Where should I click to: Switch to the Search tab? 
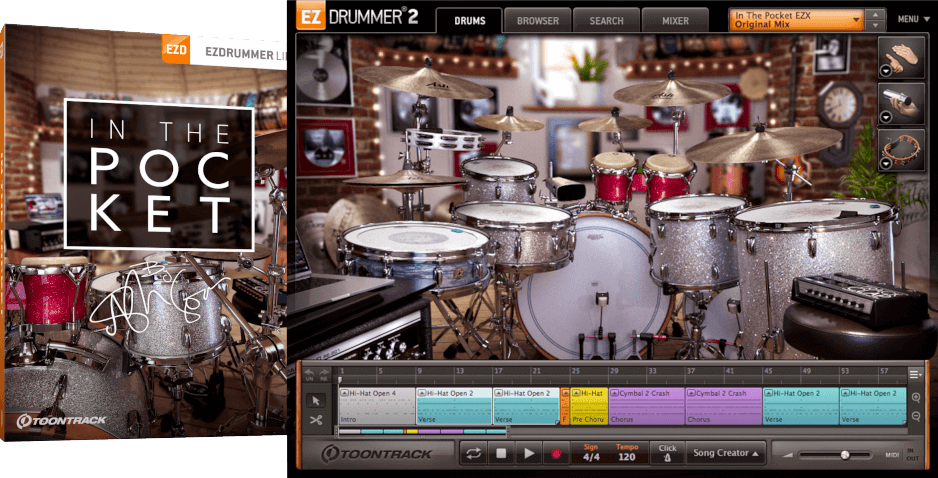(607, 20)
